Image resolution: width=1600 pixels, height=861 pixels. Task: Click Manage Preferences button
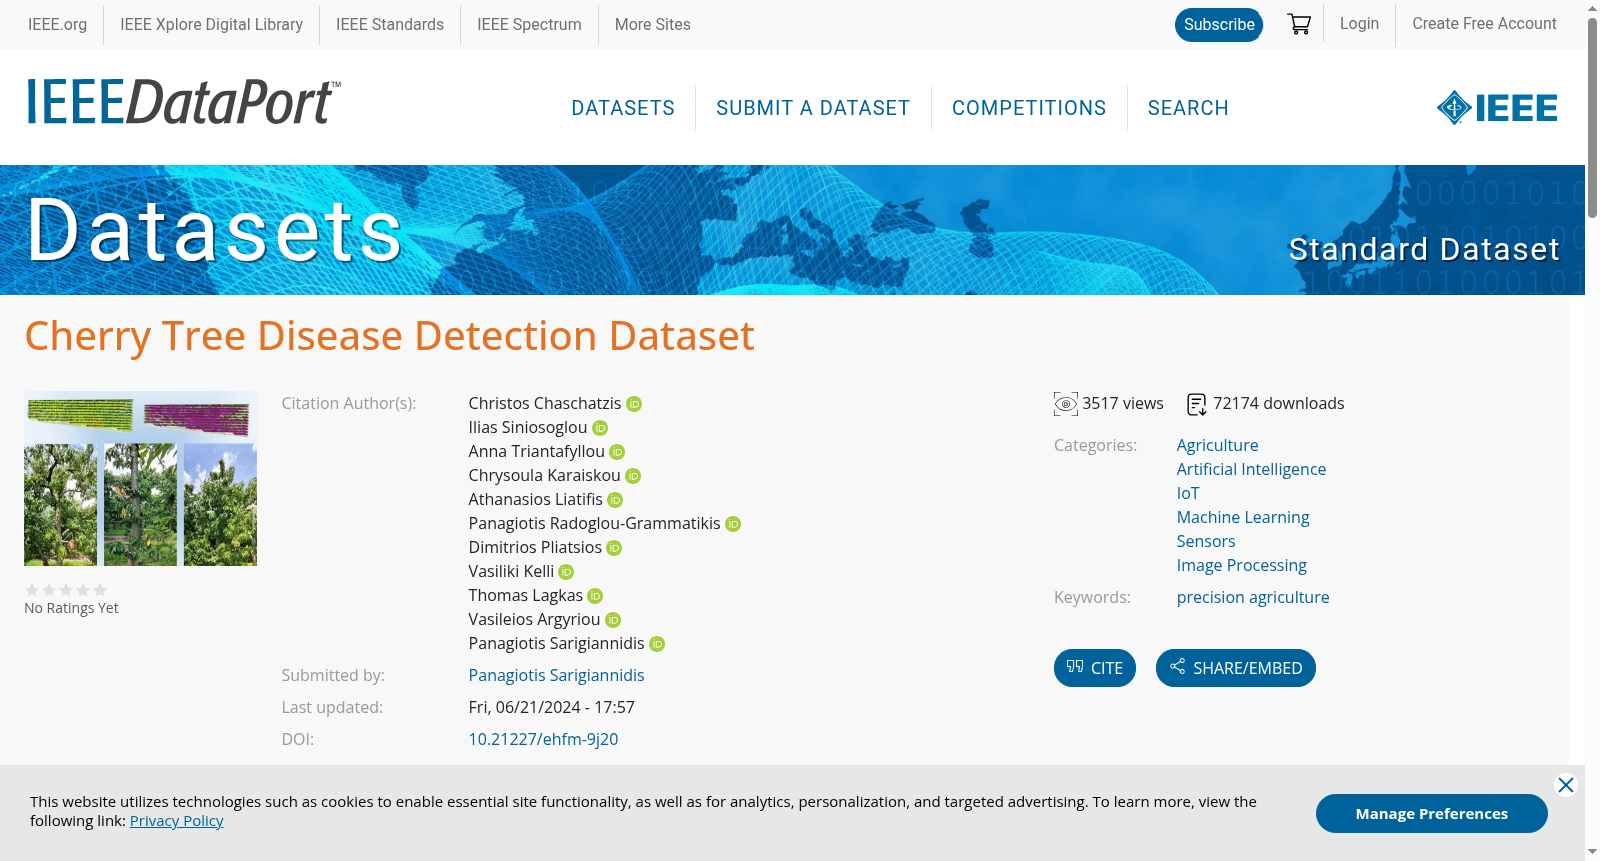coord(1432,813)
